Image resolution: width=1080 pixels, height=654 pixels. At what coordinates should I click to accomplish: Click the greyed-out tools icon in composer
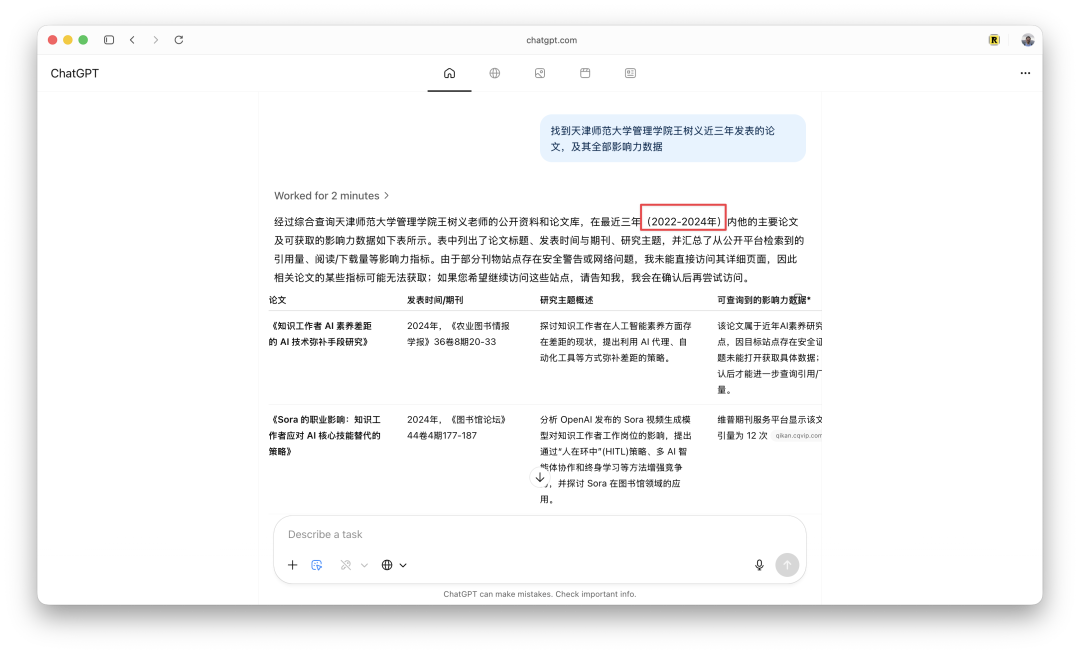tap(346, 565)
